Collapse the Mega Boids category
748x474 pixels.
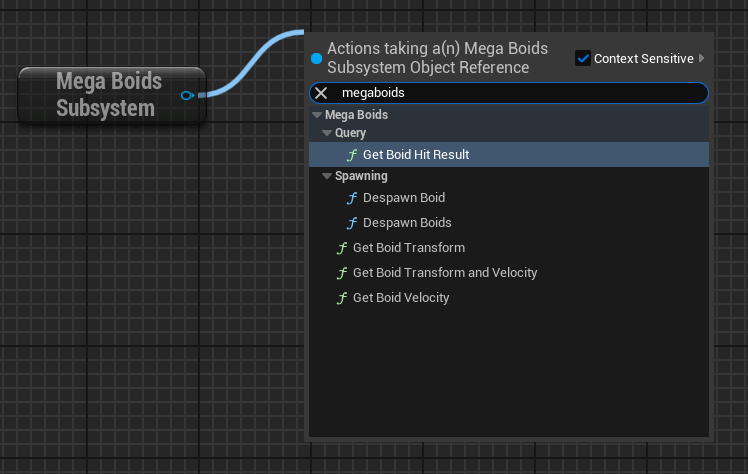click(x=317, y=115)
